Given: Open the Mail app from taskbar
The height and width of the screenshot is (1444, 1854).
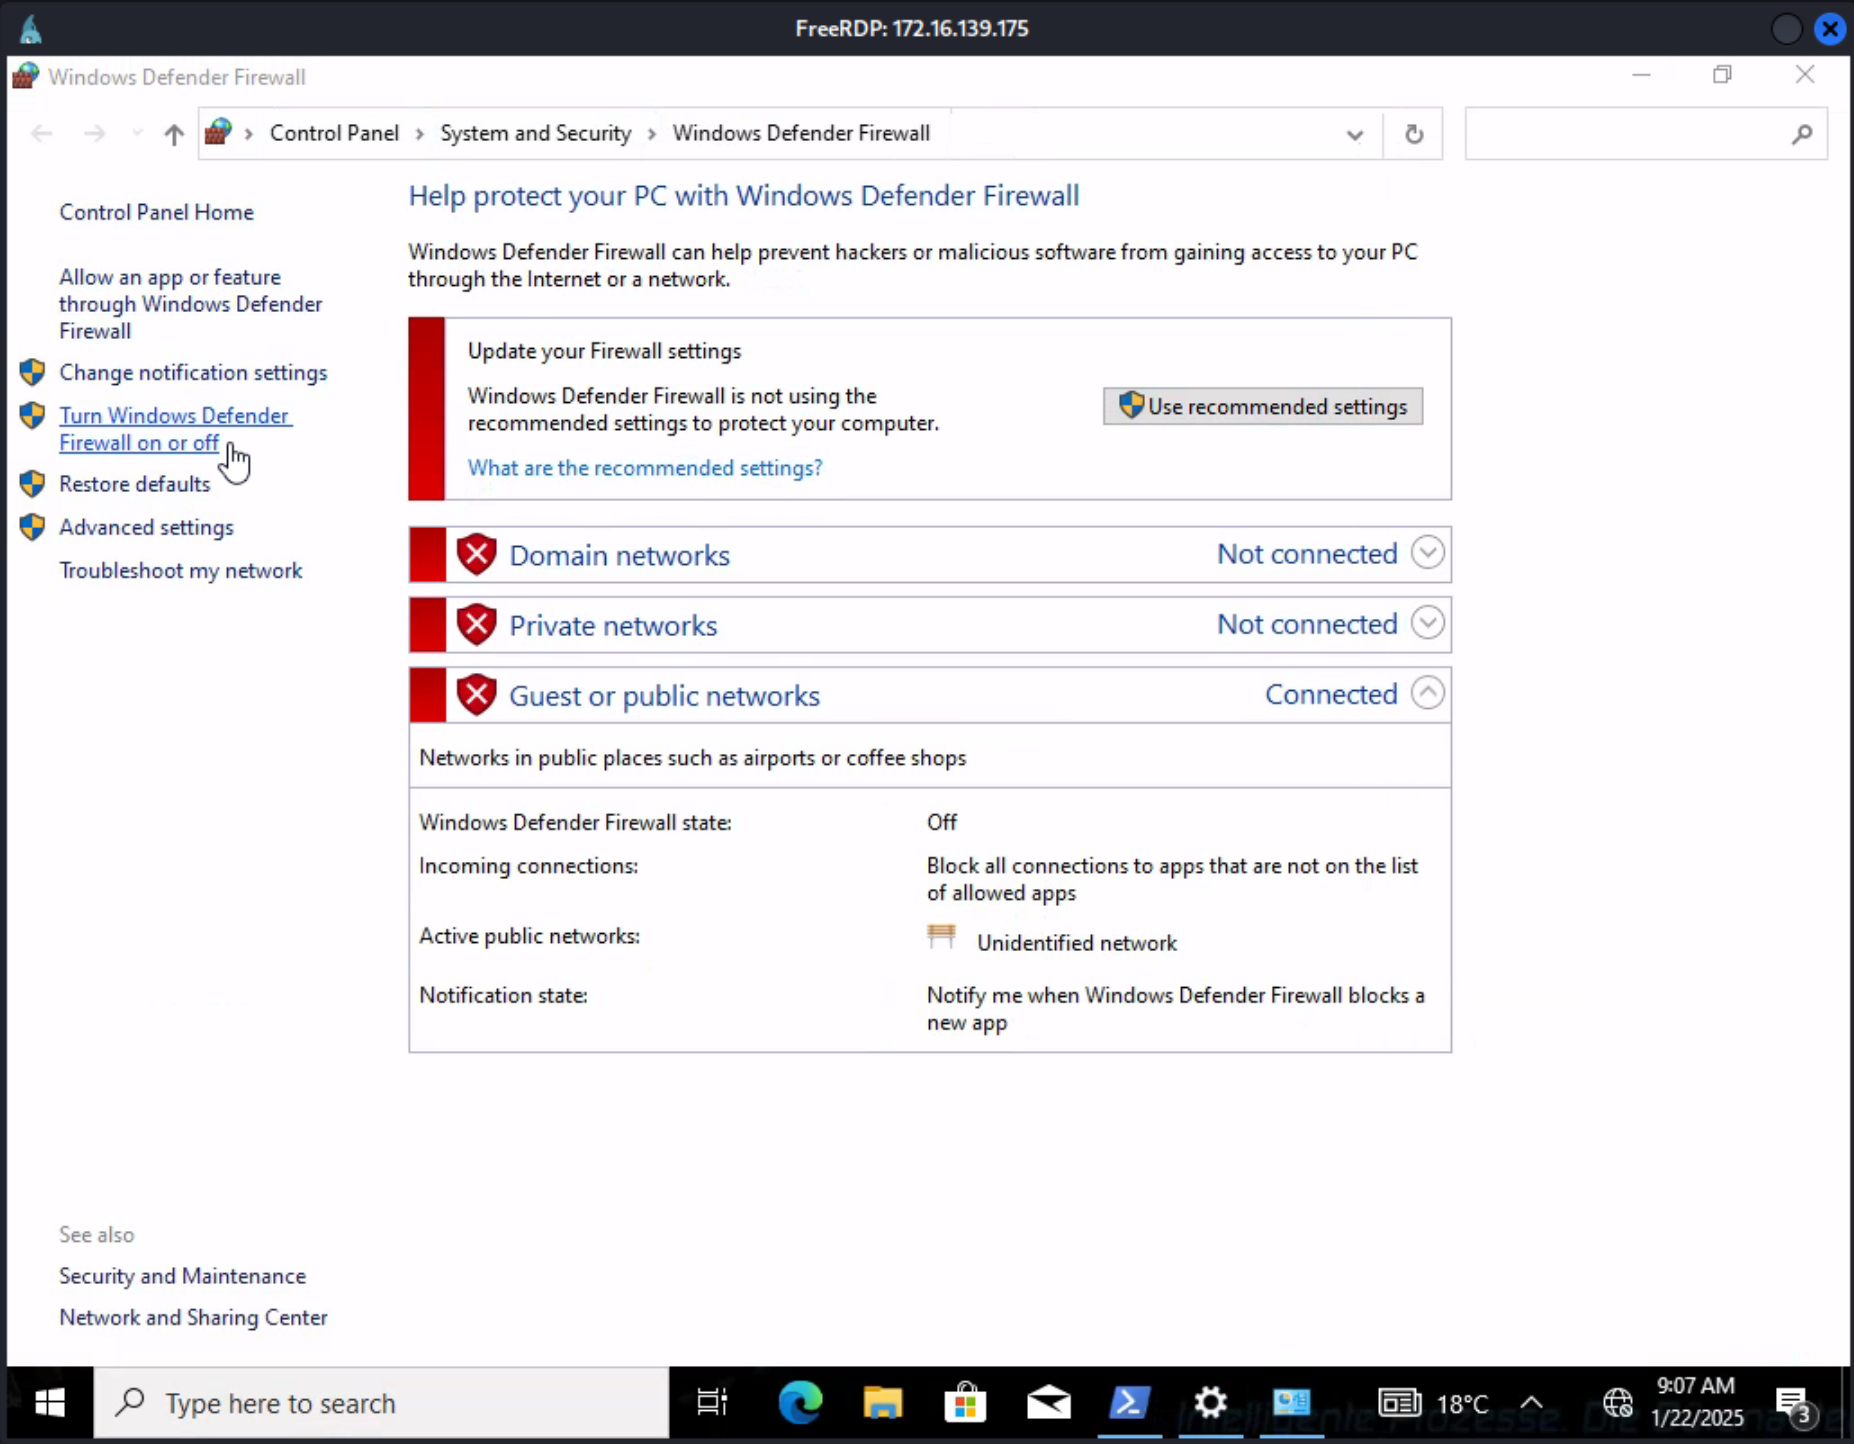Looking at the screenshot, I should coord(1049,1403).
